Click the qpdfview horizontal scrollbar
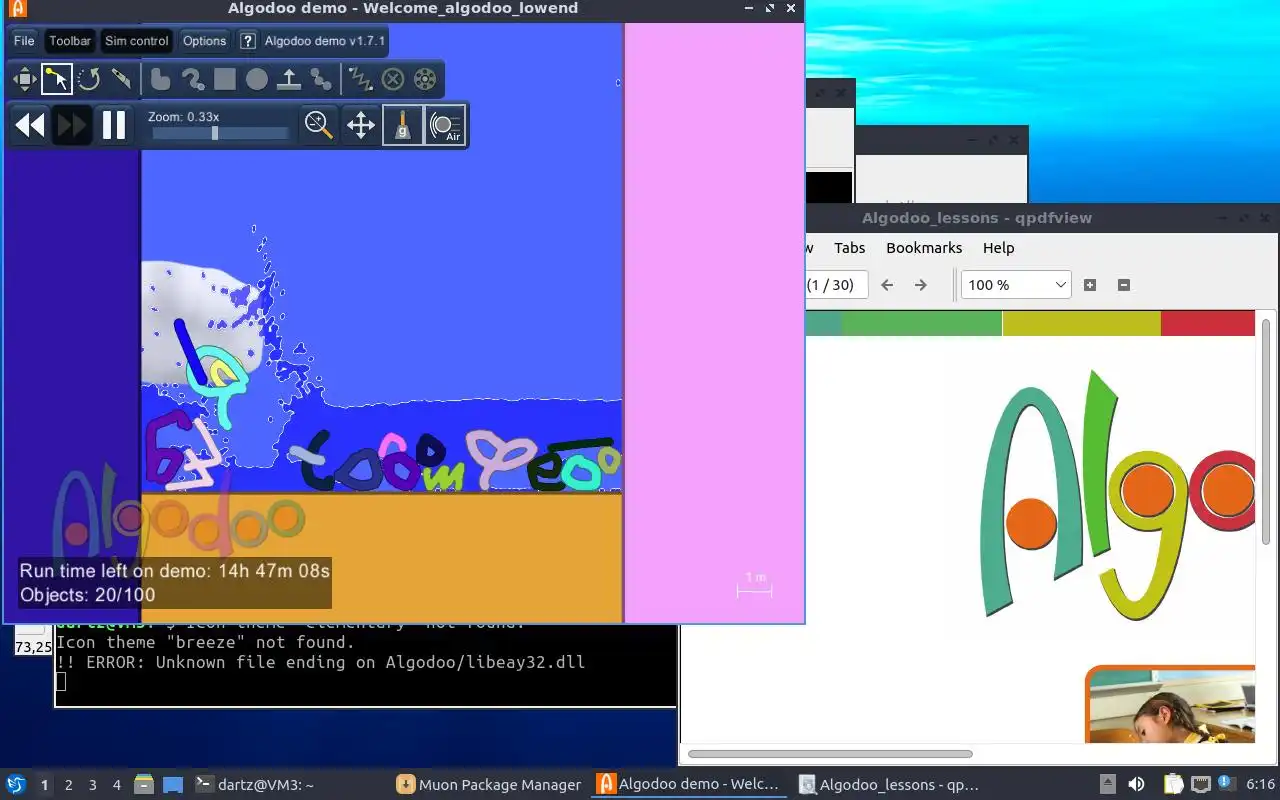Screen dimensions: 1280x800 (x=830, y=754)
